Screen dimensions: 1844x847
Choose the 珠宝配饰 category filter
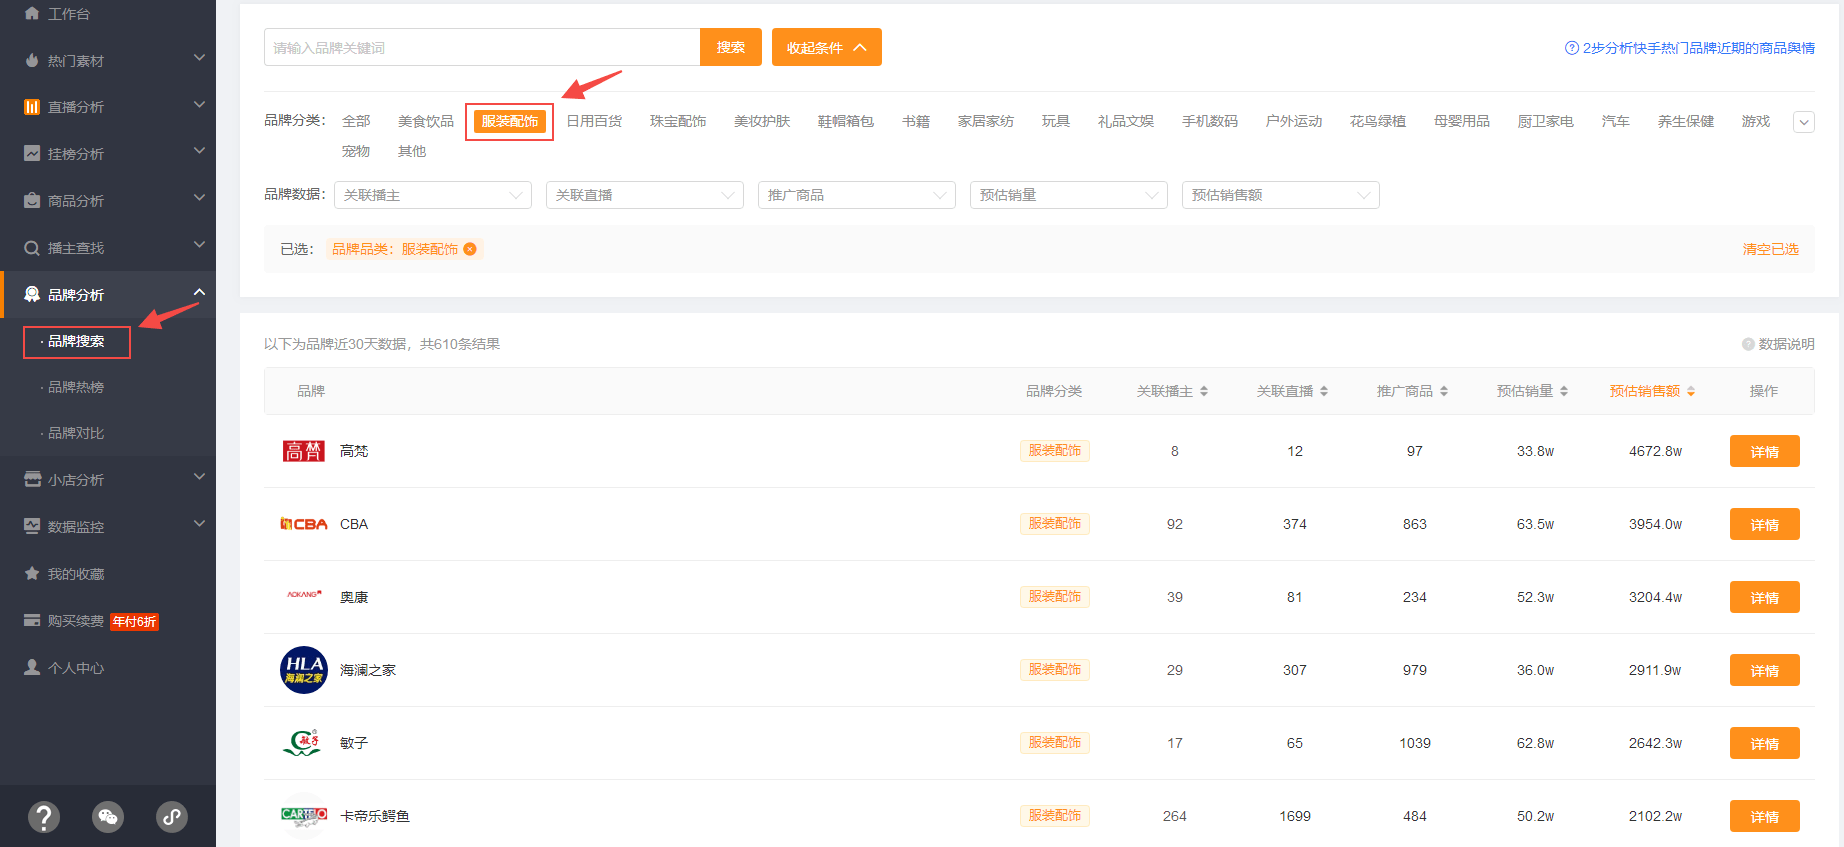pos(677,121)
